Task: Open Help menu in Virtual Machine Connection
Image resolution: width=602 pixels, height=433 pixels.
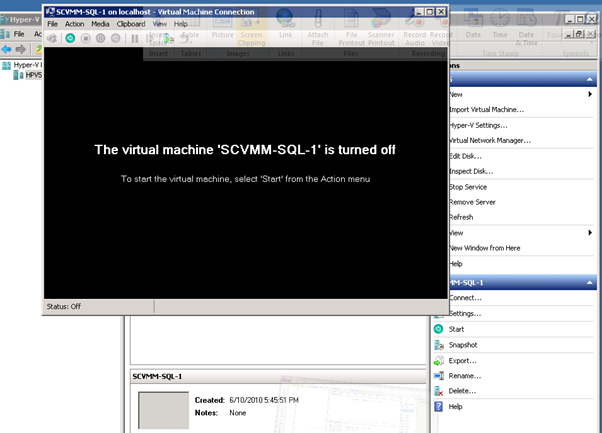Action: [x=180, y=24]
